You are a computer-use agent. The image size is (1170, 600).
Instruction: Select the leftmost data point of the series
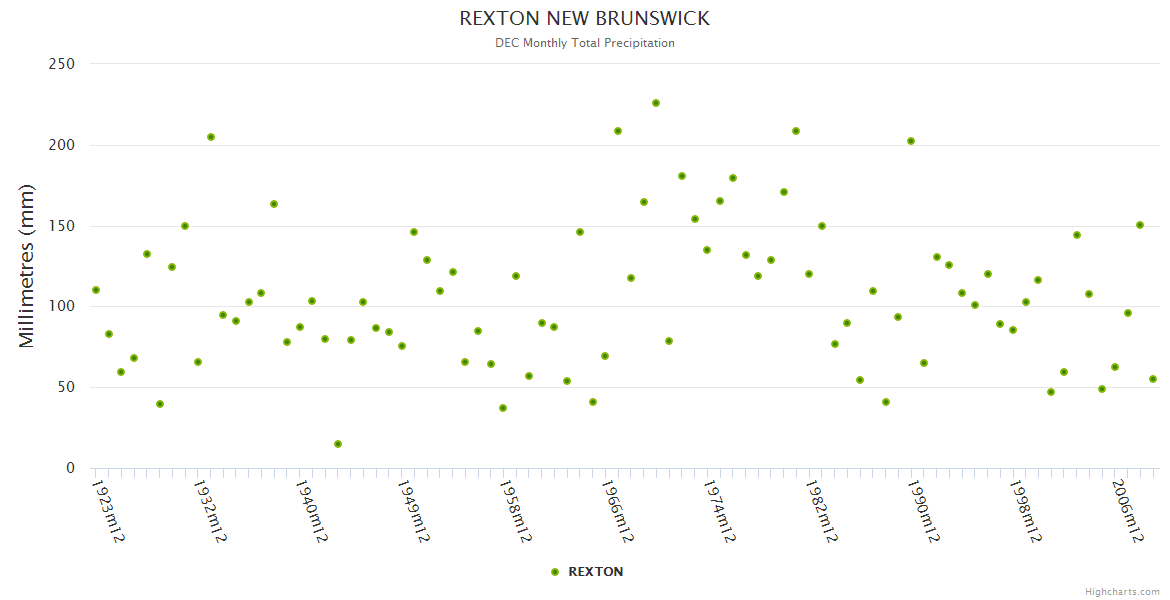point(96,290)
